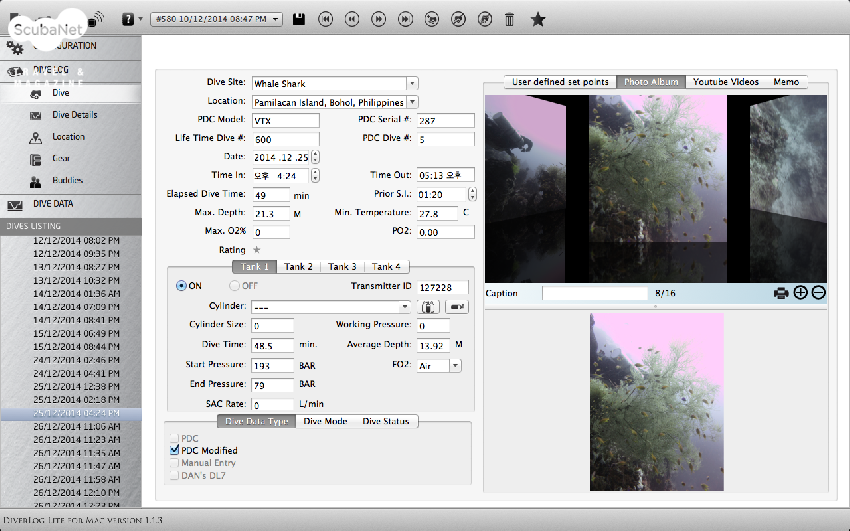Click the star favorite icon in toolbar
The image size is (850, 531).
tap(538, 19)
